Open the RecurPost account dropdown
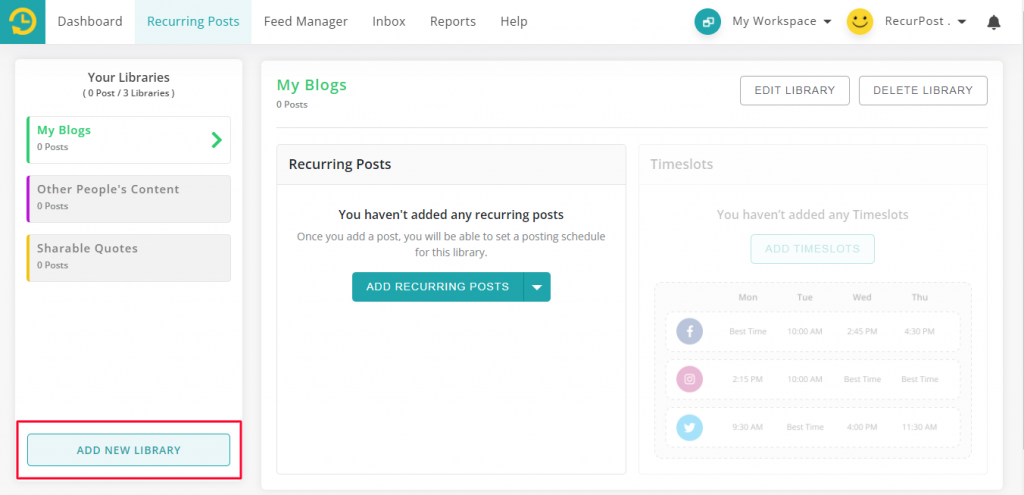The height and width of the screenshot is (495, 1024). 925,22
